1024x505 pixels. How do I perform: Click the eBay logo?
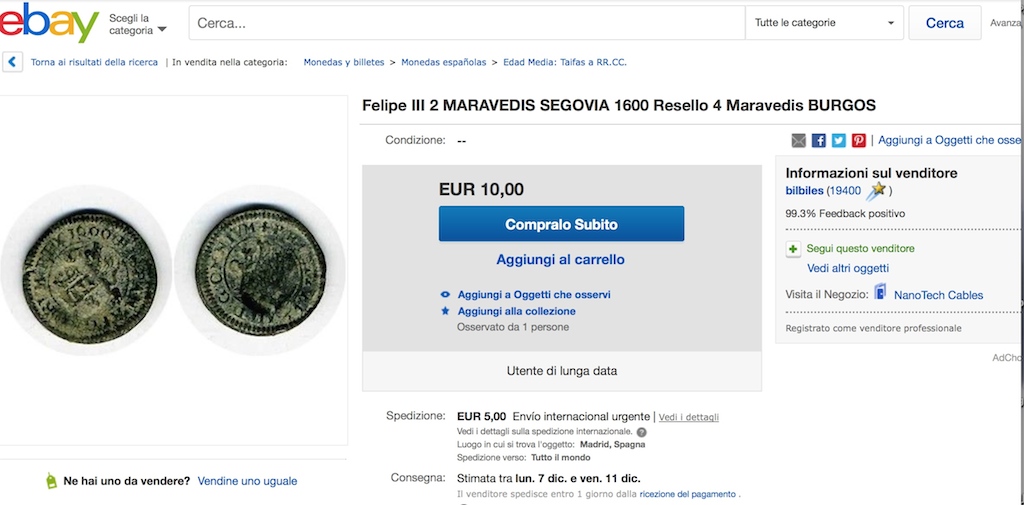pyautogui.click(x=50, y=22)
